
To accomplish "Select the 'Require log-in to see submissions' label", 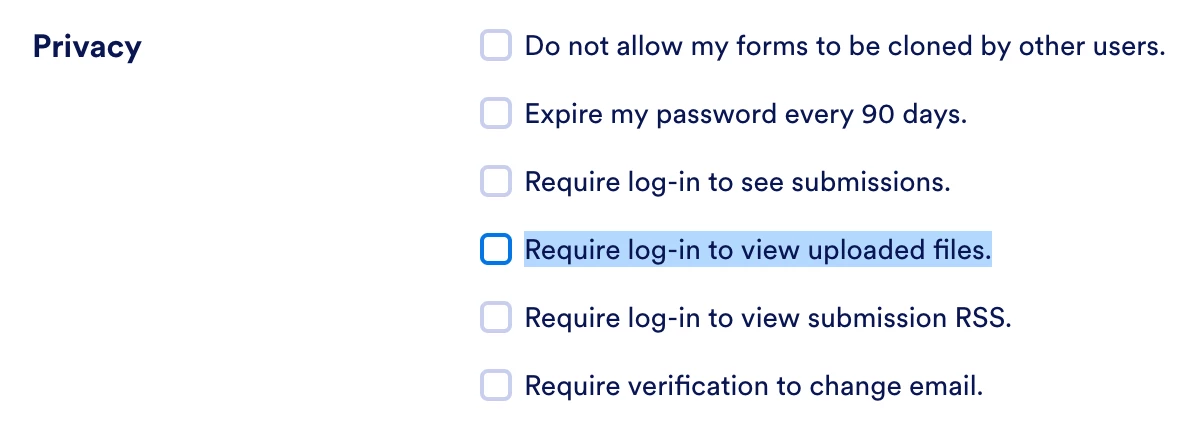I will tap(738, 183).
